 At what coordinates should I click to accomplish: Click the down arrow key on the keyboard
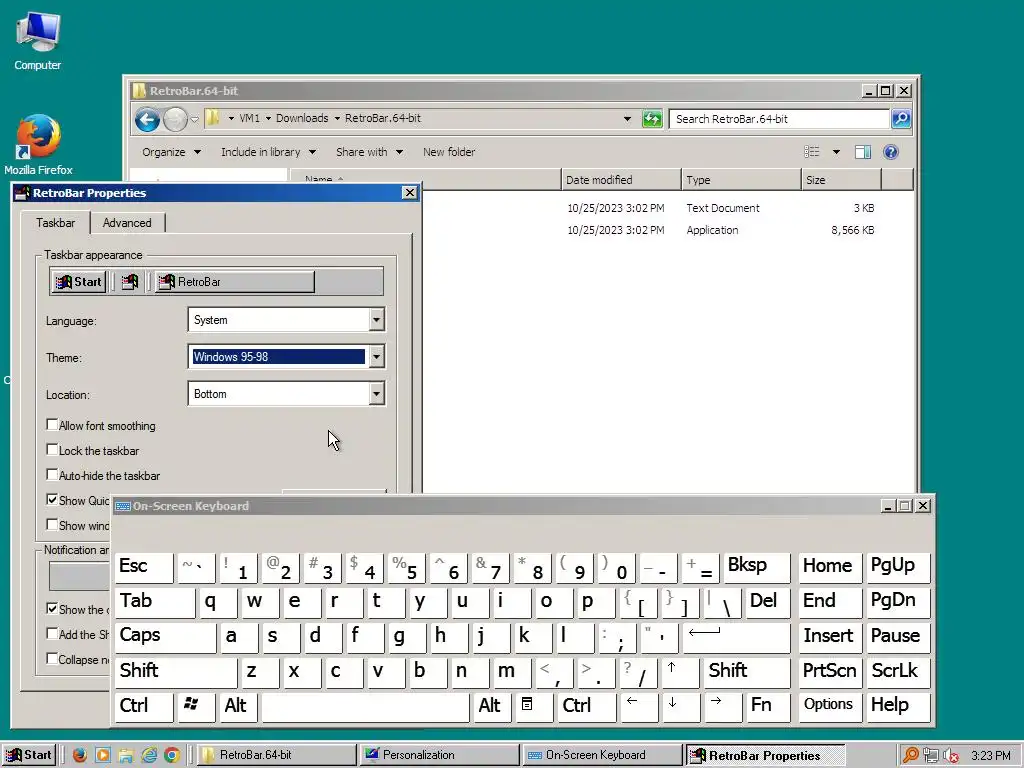[680, 707]
